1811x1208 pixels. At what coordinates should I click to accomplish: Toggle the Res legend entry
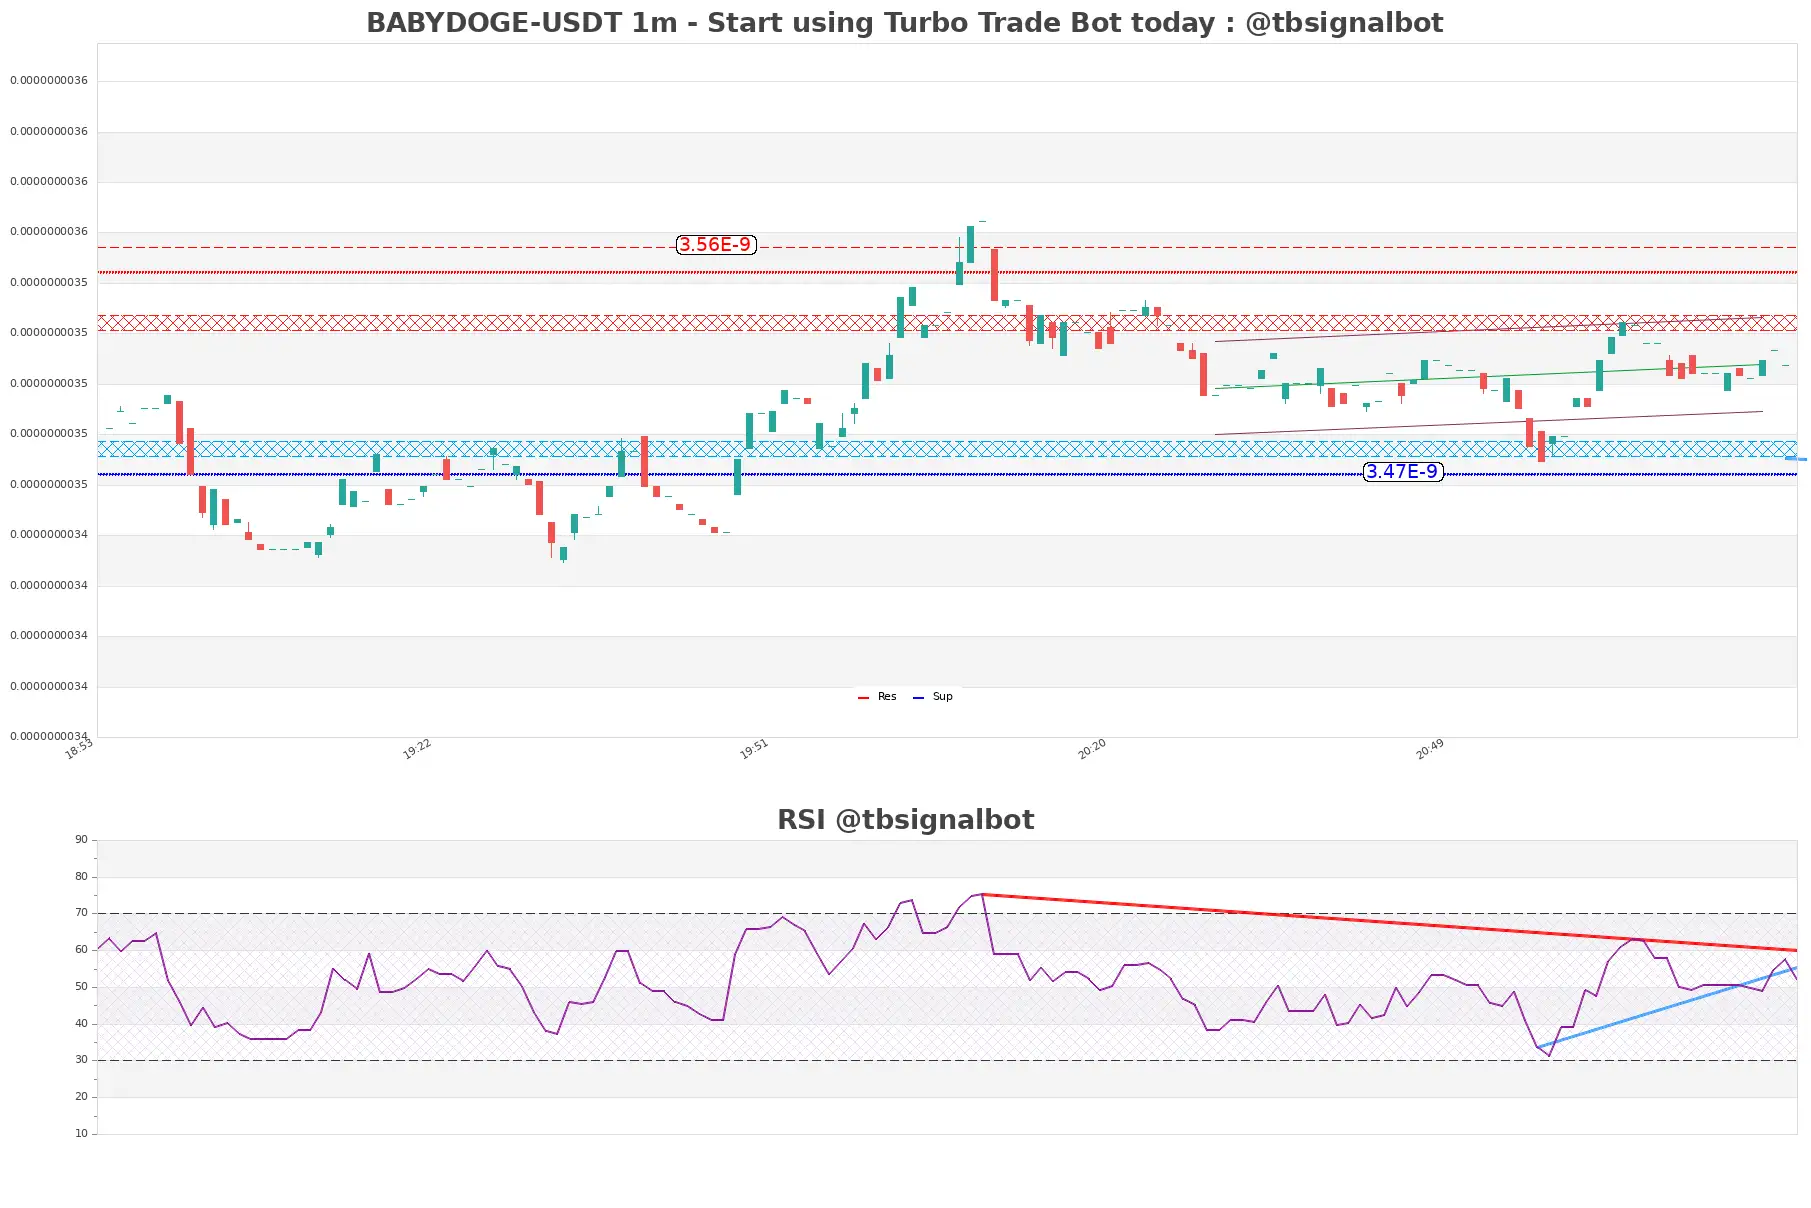(x=877, y=697)
